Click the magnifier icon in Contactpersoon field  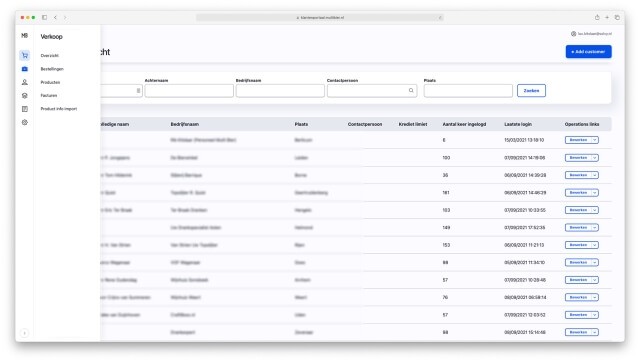(411, 91)
